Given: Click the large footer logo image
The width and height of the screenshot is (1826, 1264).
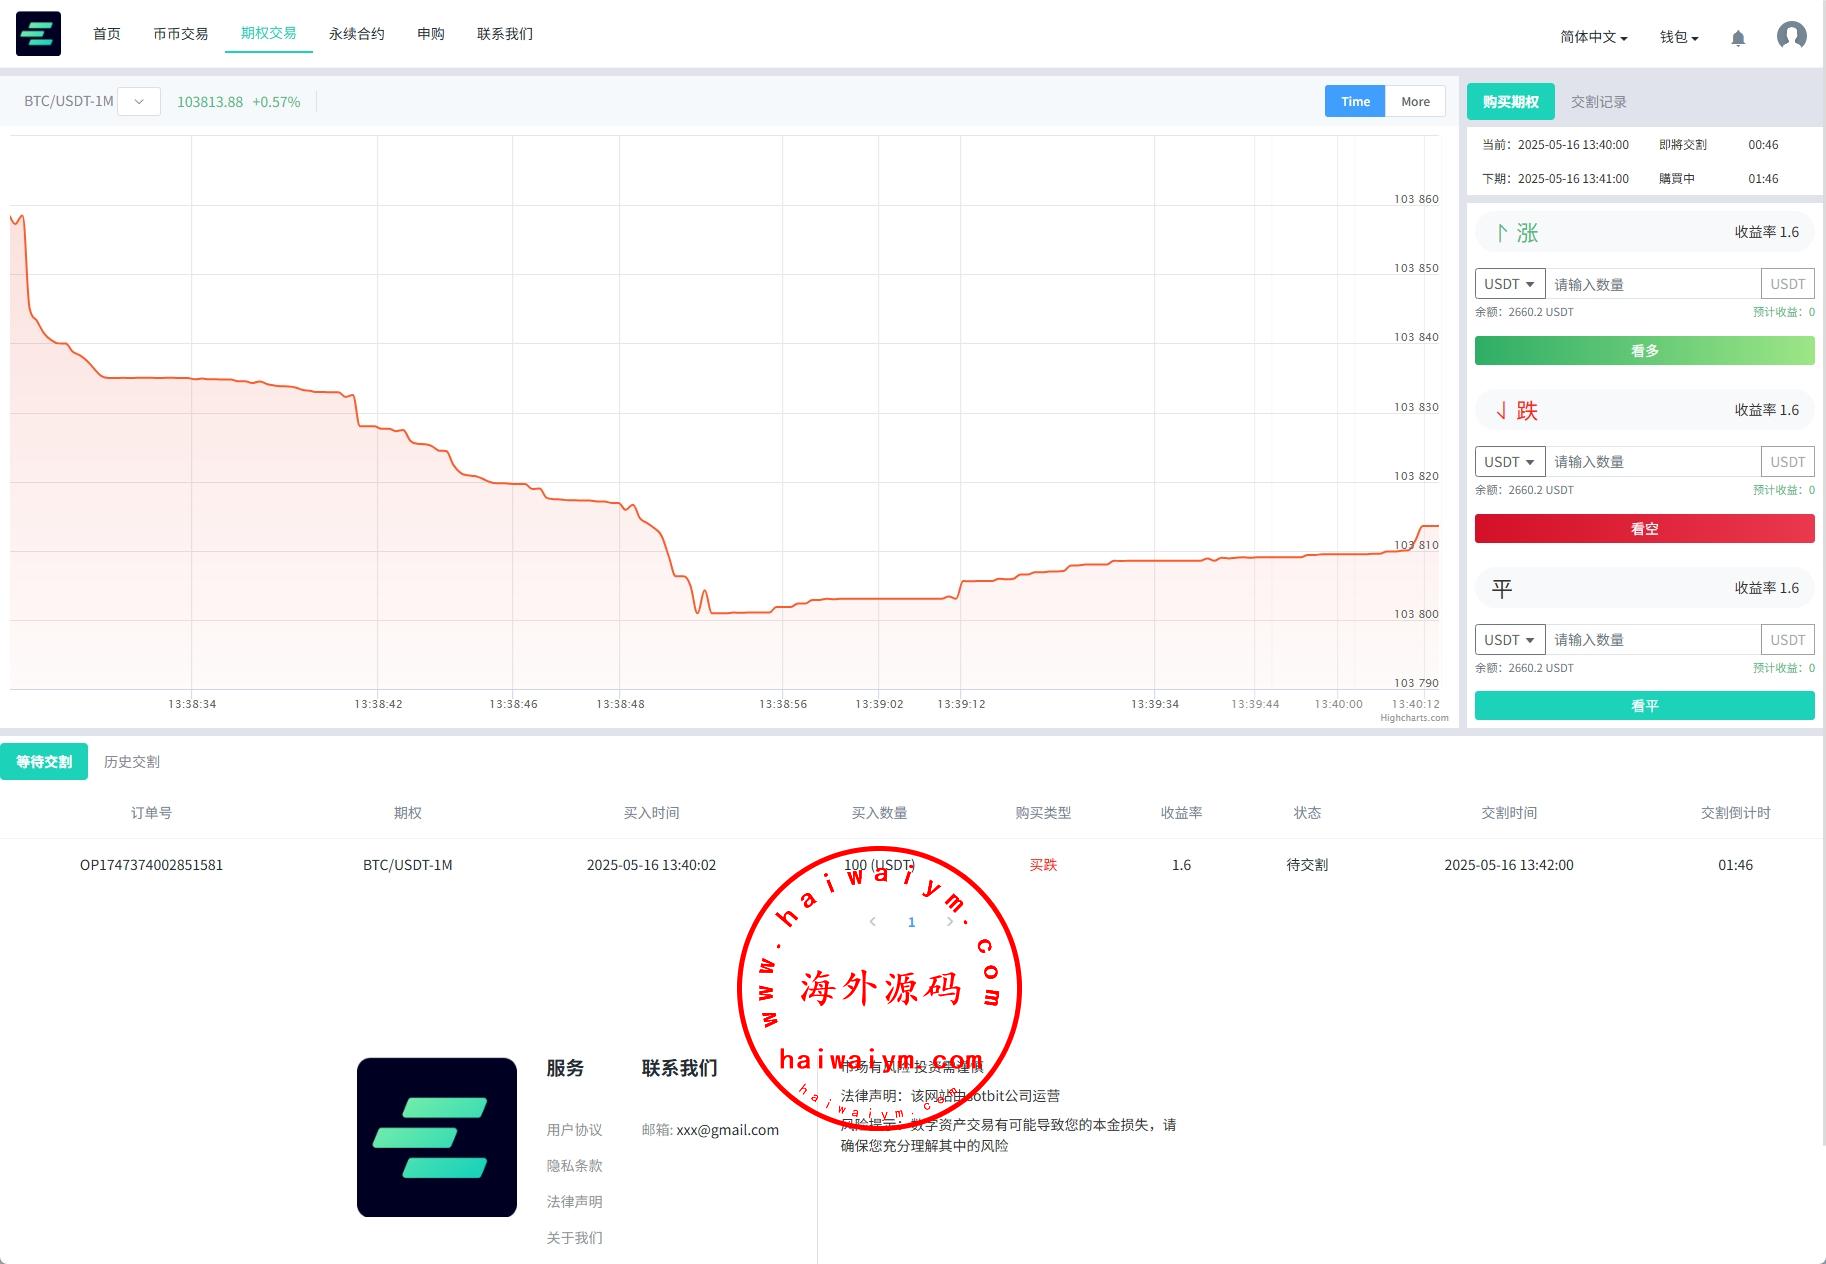Looking at the screenshot, I should point(437,1137).
